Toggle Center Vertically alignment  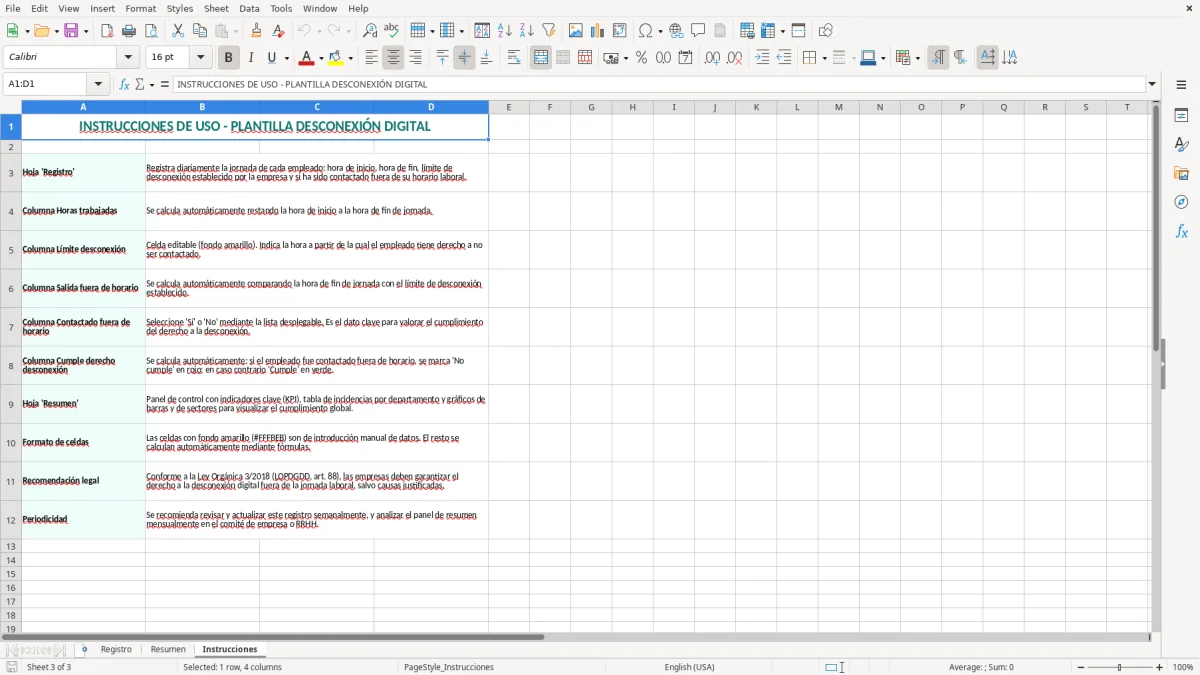pos(464,58)
